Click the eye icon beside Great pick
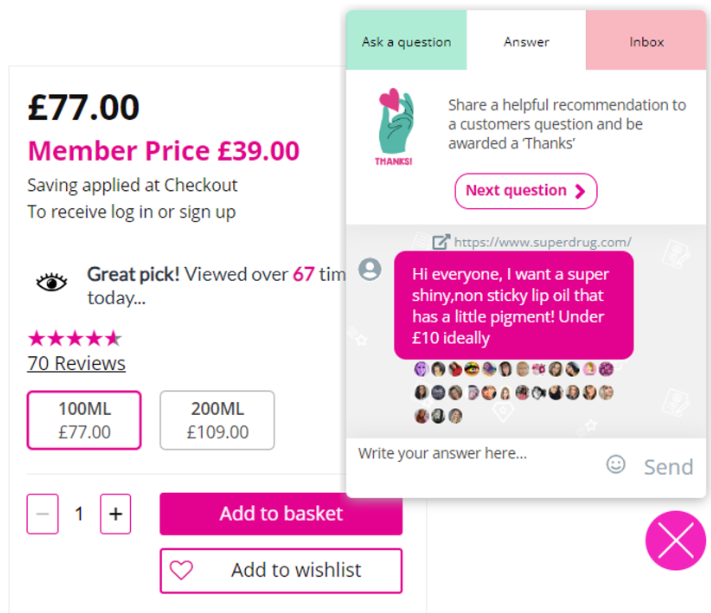Viewport: 711px width, 613px height. pos(52,283)
